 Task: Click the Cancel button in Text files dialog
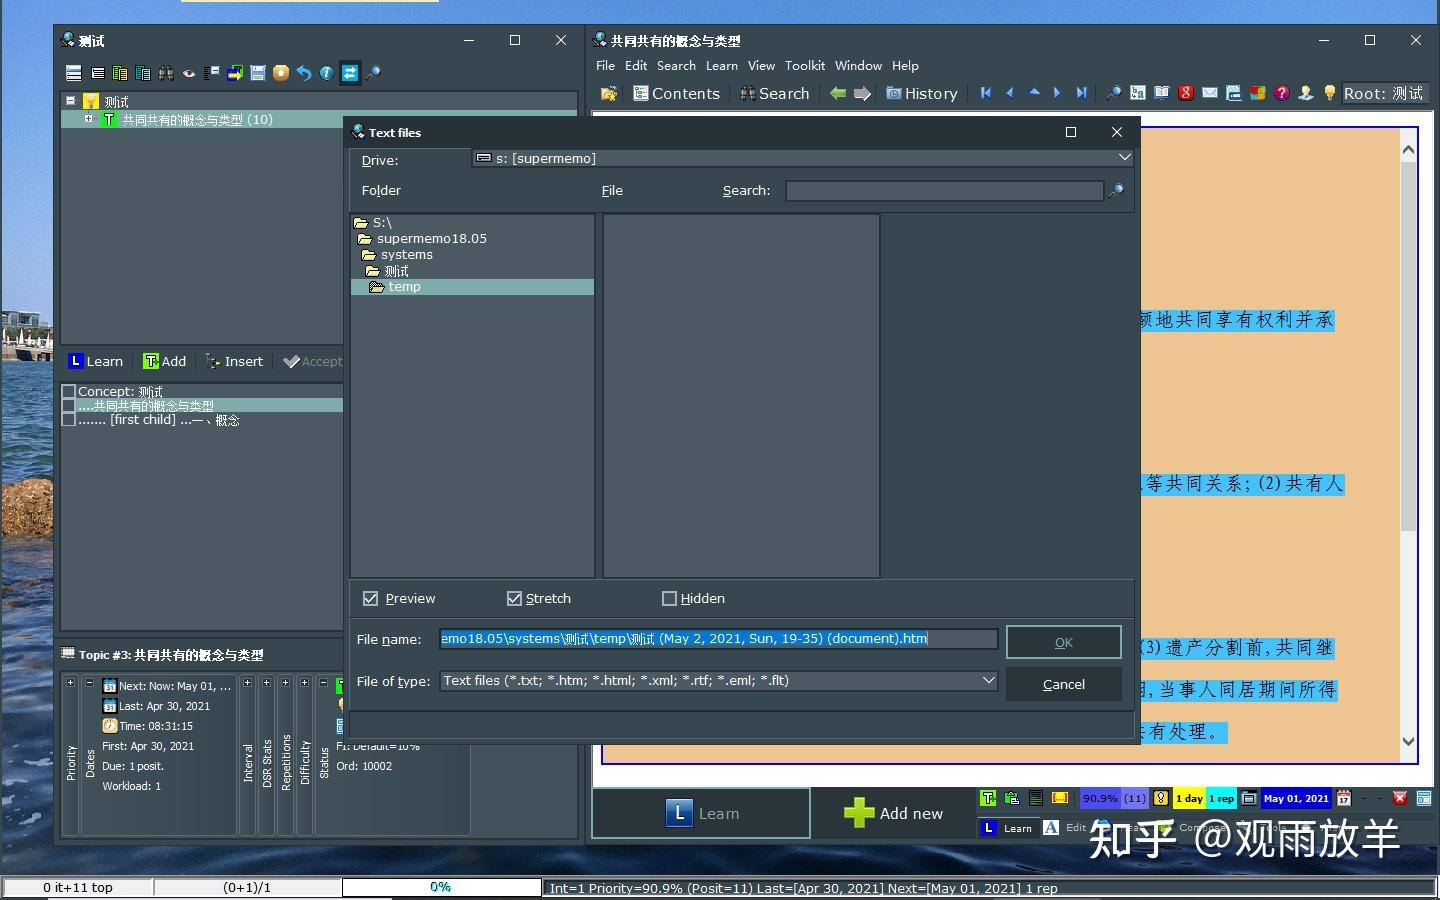1063,684
